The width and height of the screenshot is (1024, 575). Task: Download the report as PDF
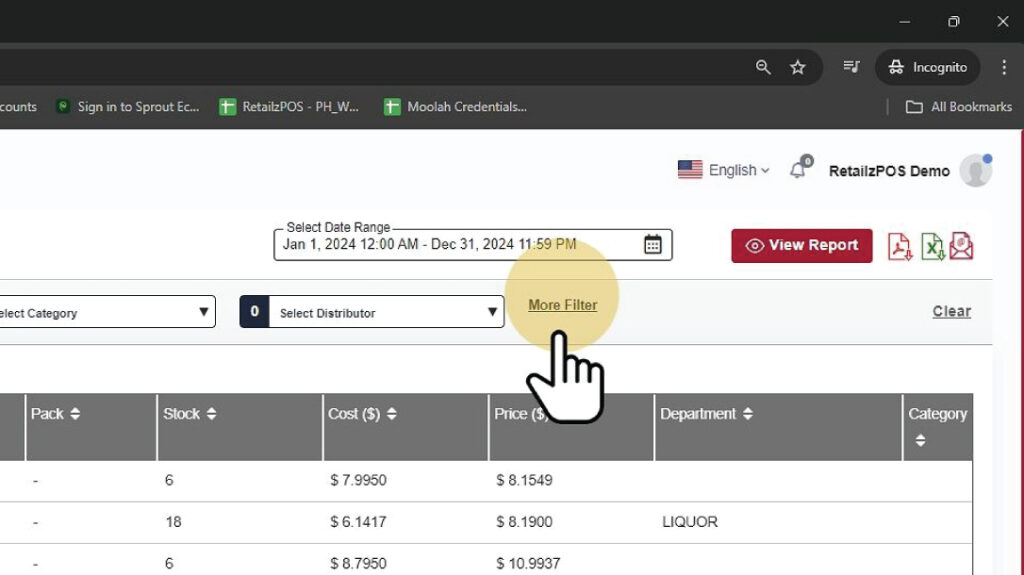pyautogui.click(x=900, y=246)
